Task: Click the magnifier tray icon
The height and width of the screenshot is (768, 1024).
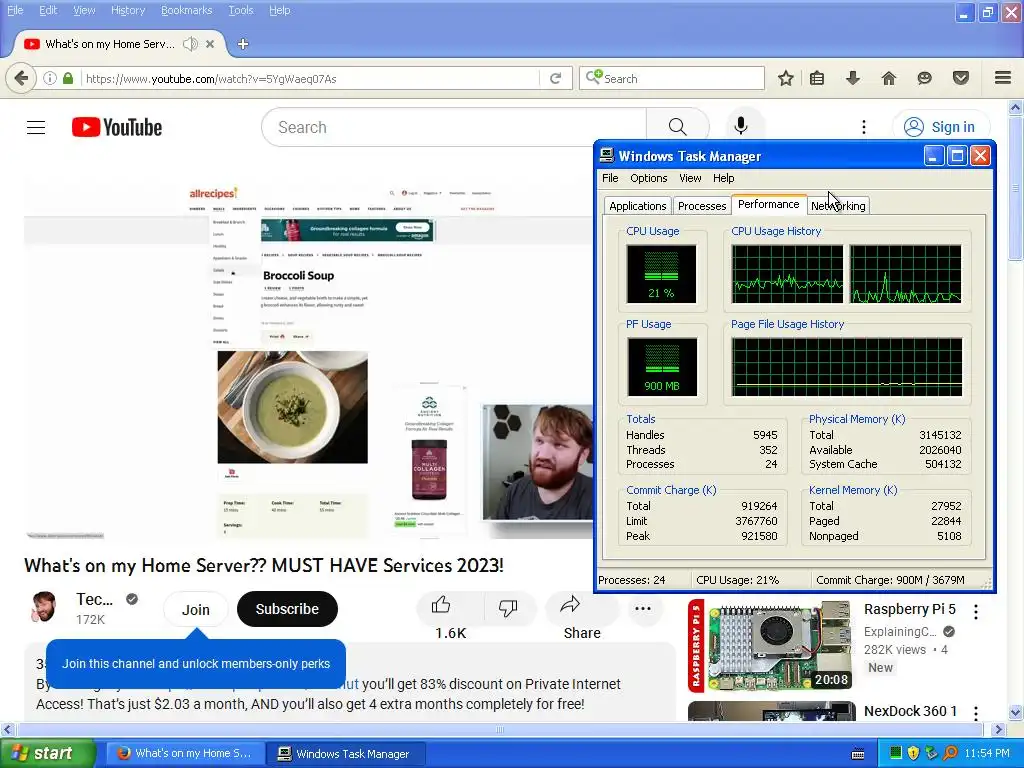Action: 950,753
